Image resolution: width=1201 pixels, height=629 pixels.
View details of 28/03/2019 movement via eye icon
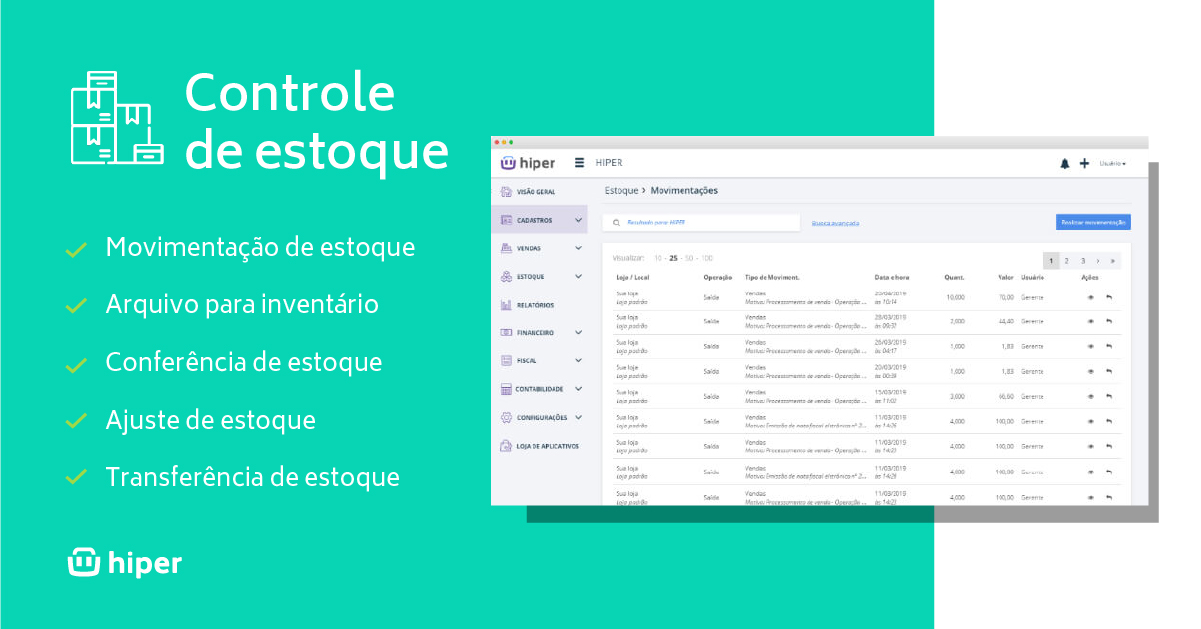point(1090,322)
